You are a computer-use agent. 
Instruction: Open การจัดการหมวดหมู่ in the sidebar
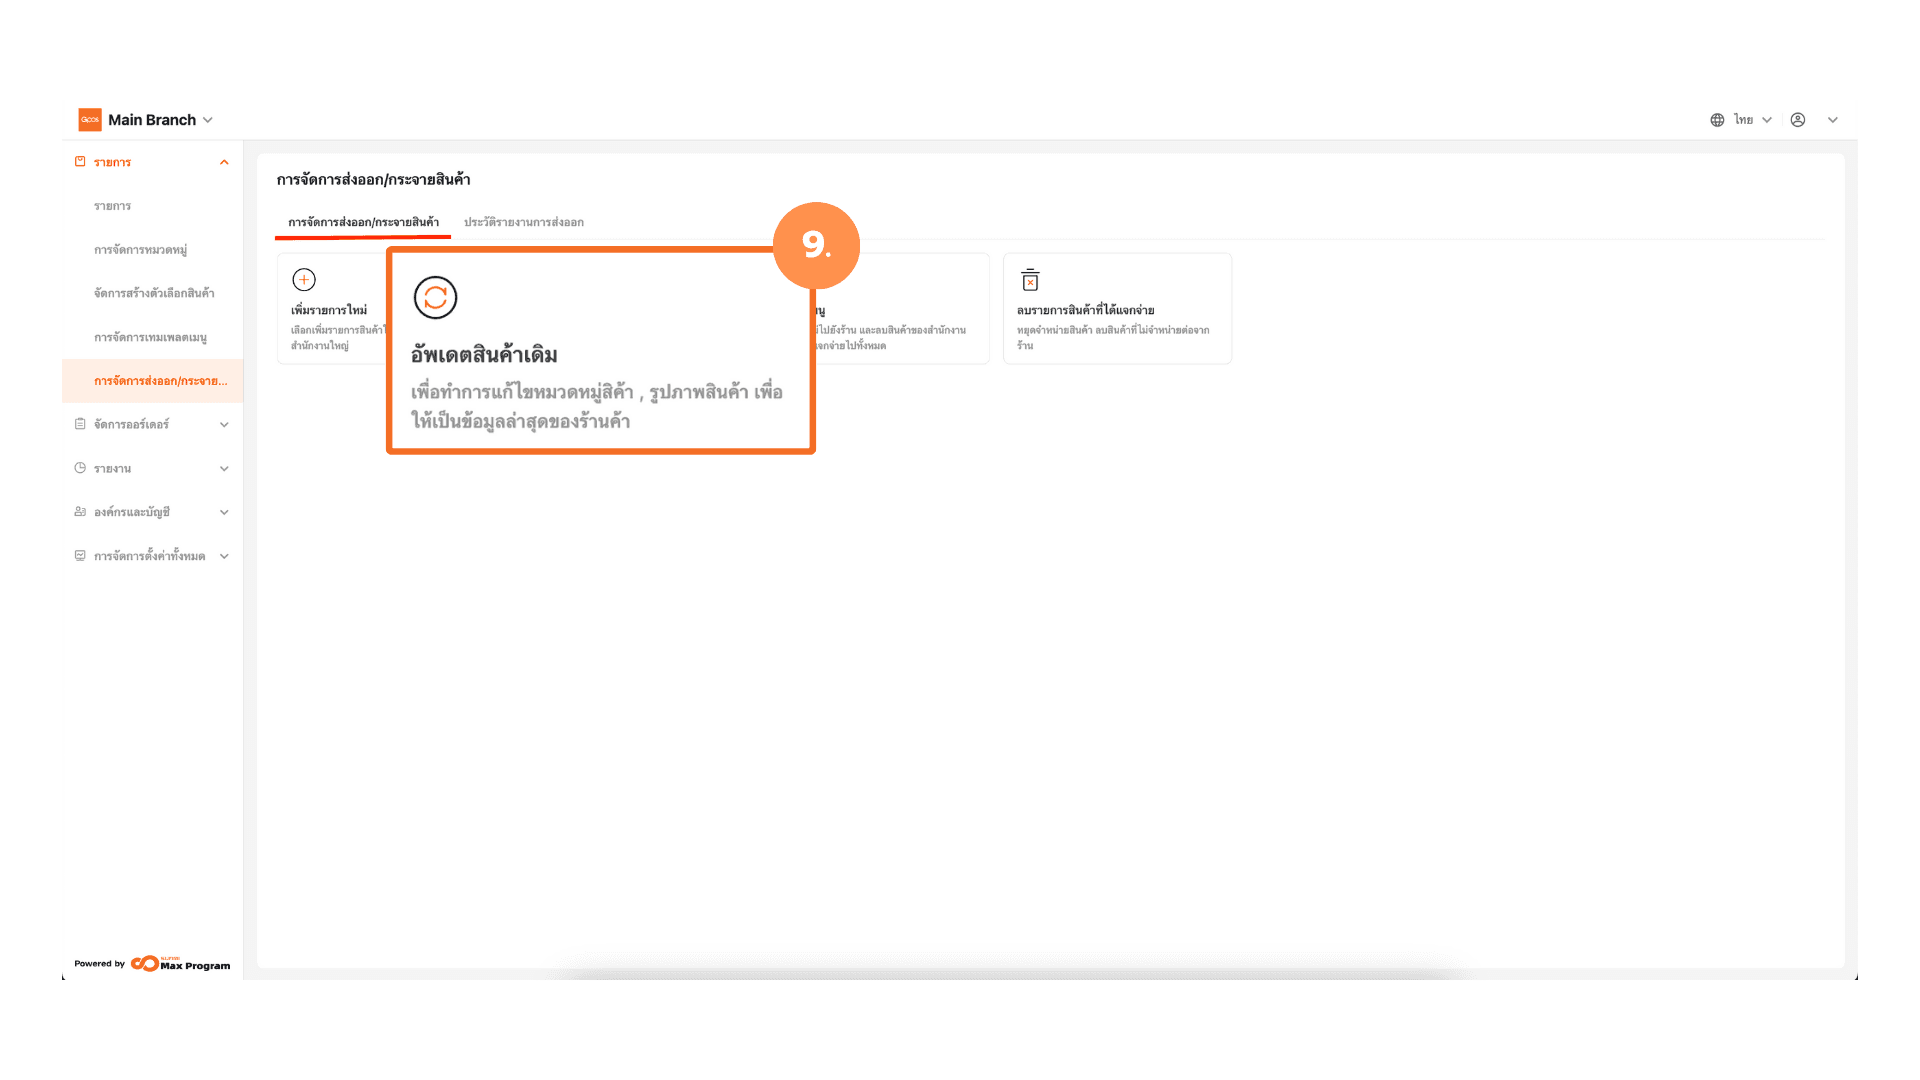140,250
